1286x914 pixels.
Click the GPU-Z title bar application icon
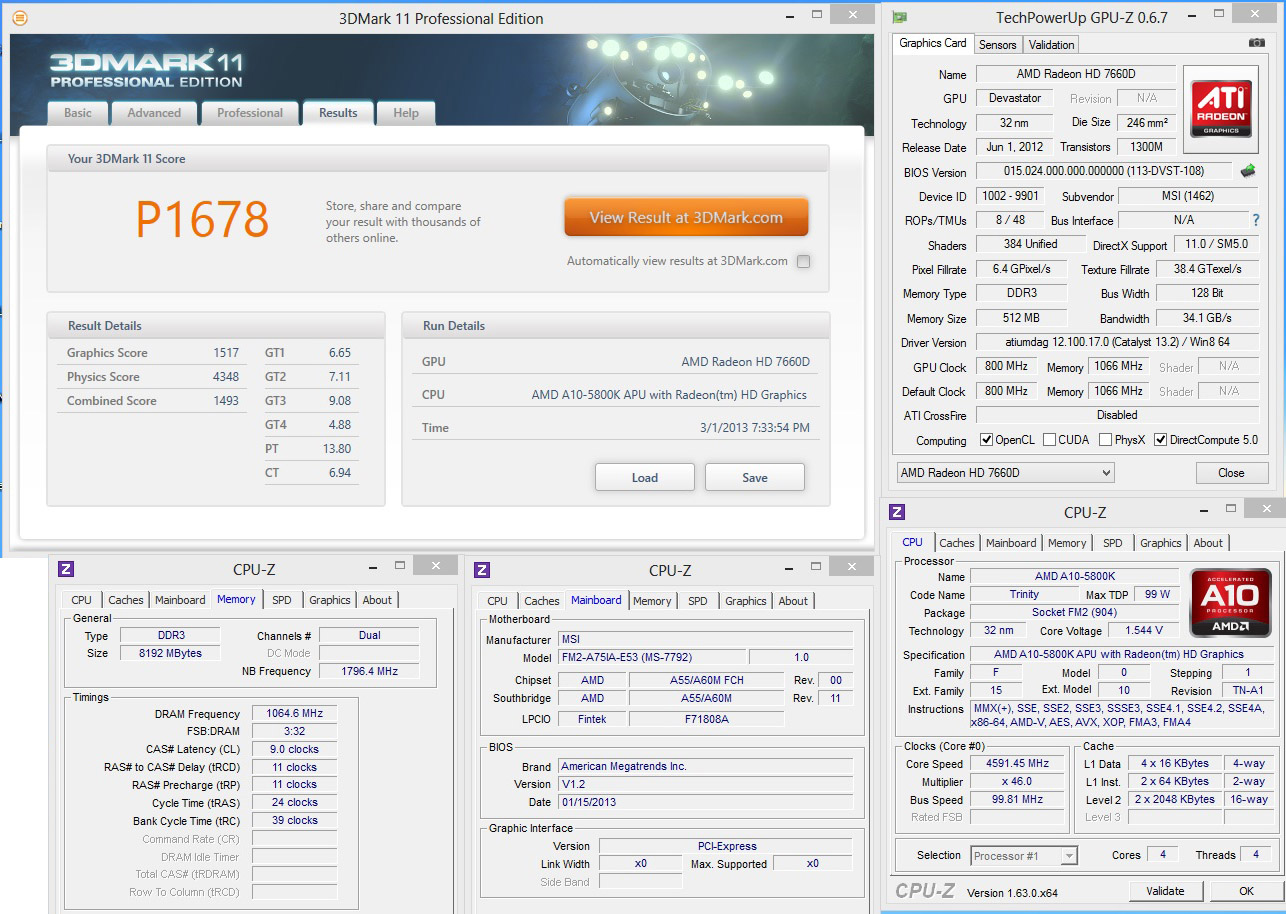tap(900, 17)
